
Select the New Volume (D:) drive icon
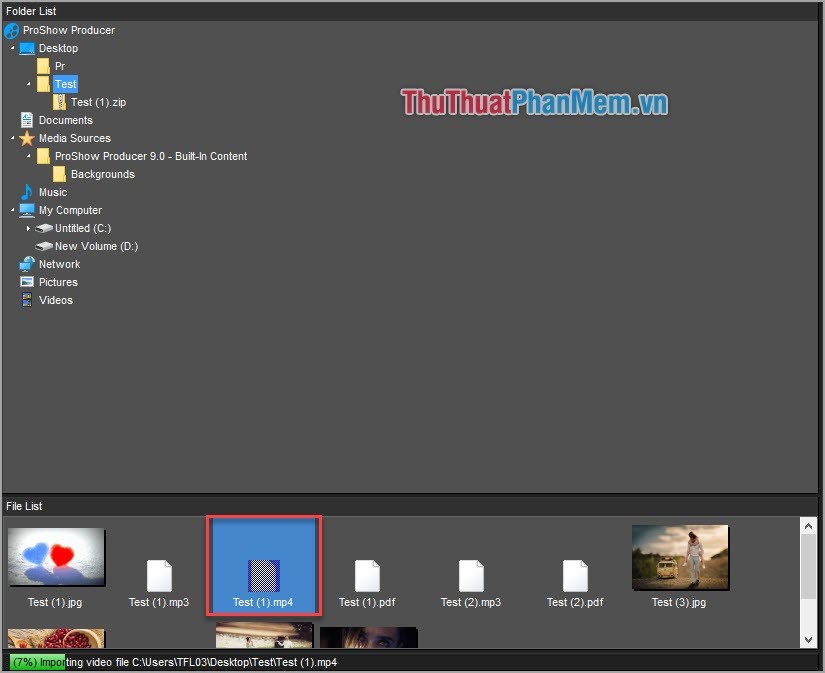46,246
